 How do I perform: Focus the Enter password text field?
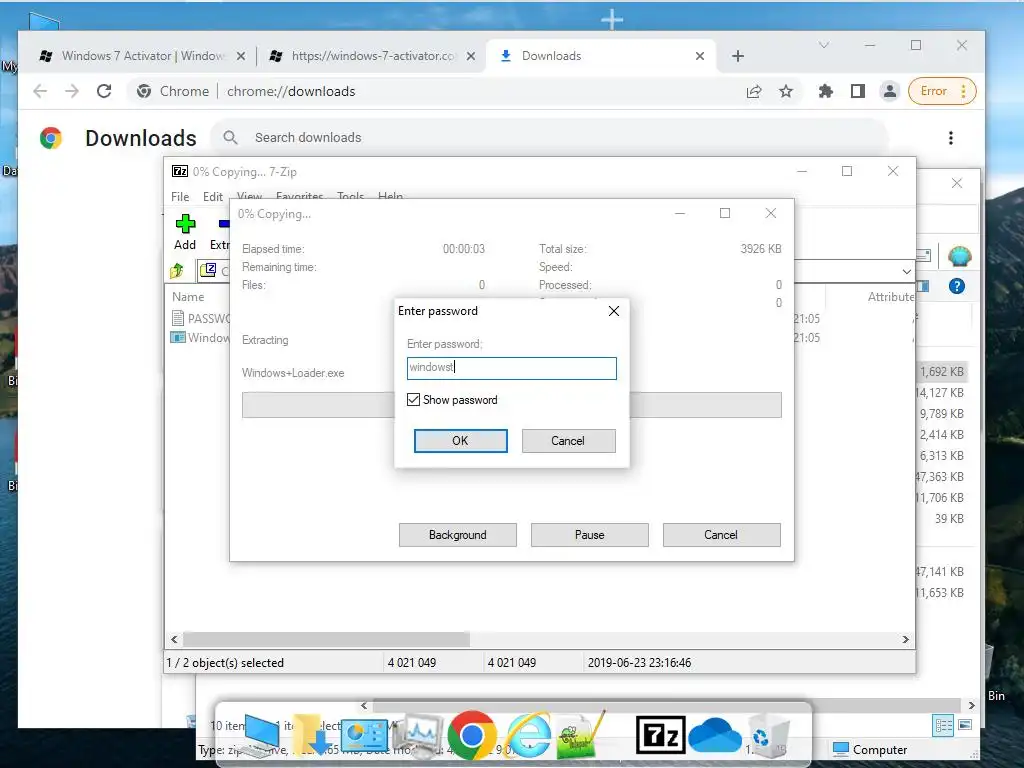point(511,368)
